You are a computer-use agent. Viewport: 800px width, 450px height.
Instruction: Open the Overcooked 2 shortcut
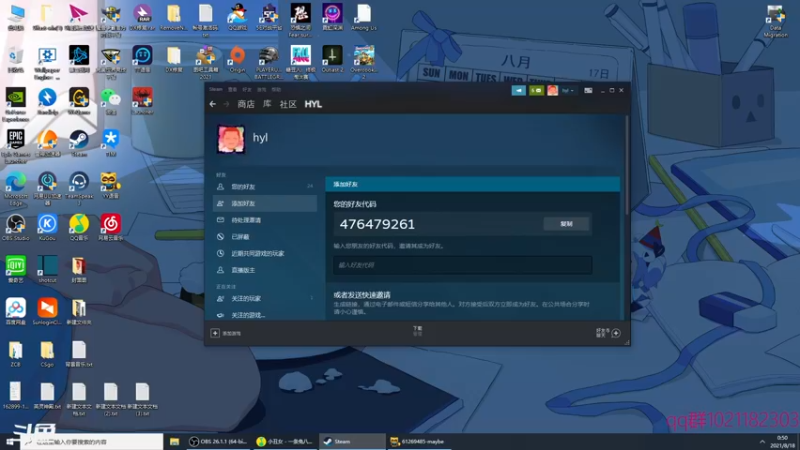coord(364,62)
